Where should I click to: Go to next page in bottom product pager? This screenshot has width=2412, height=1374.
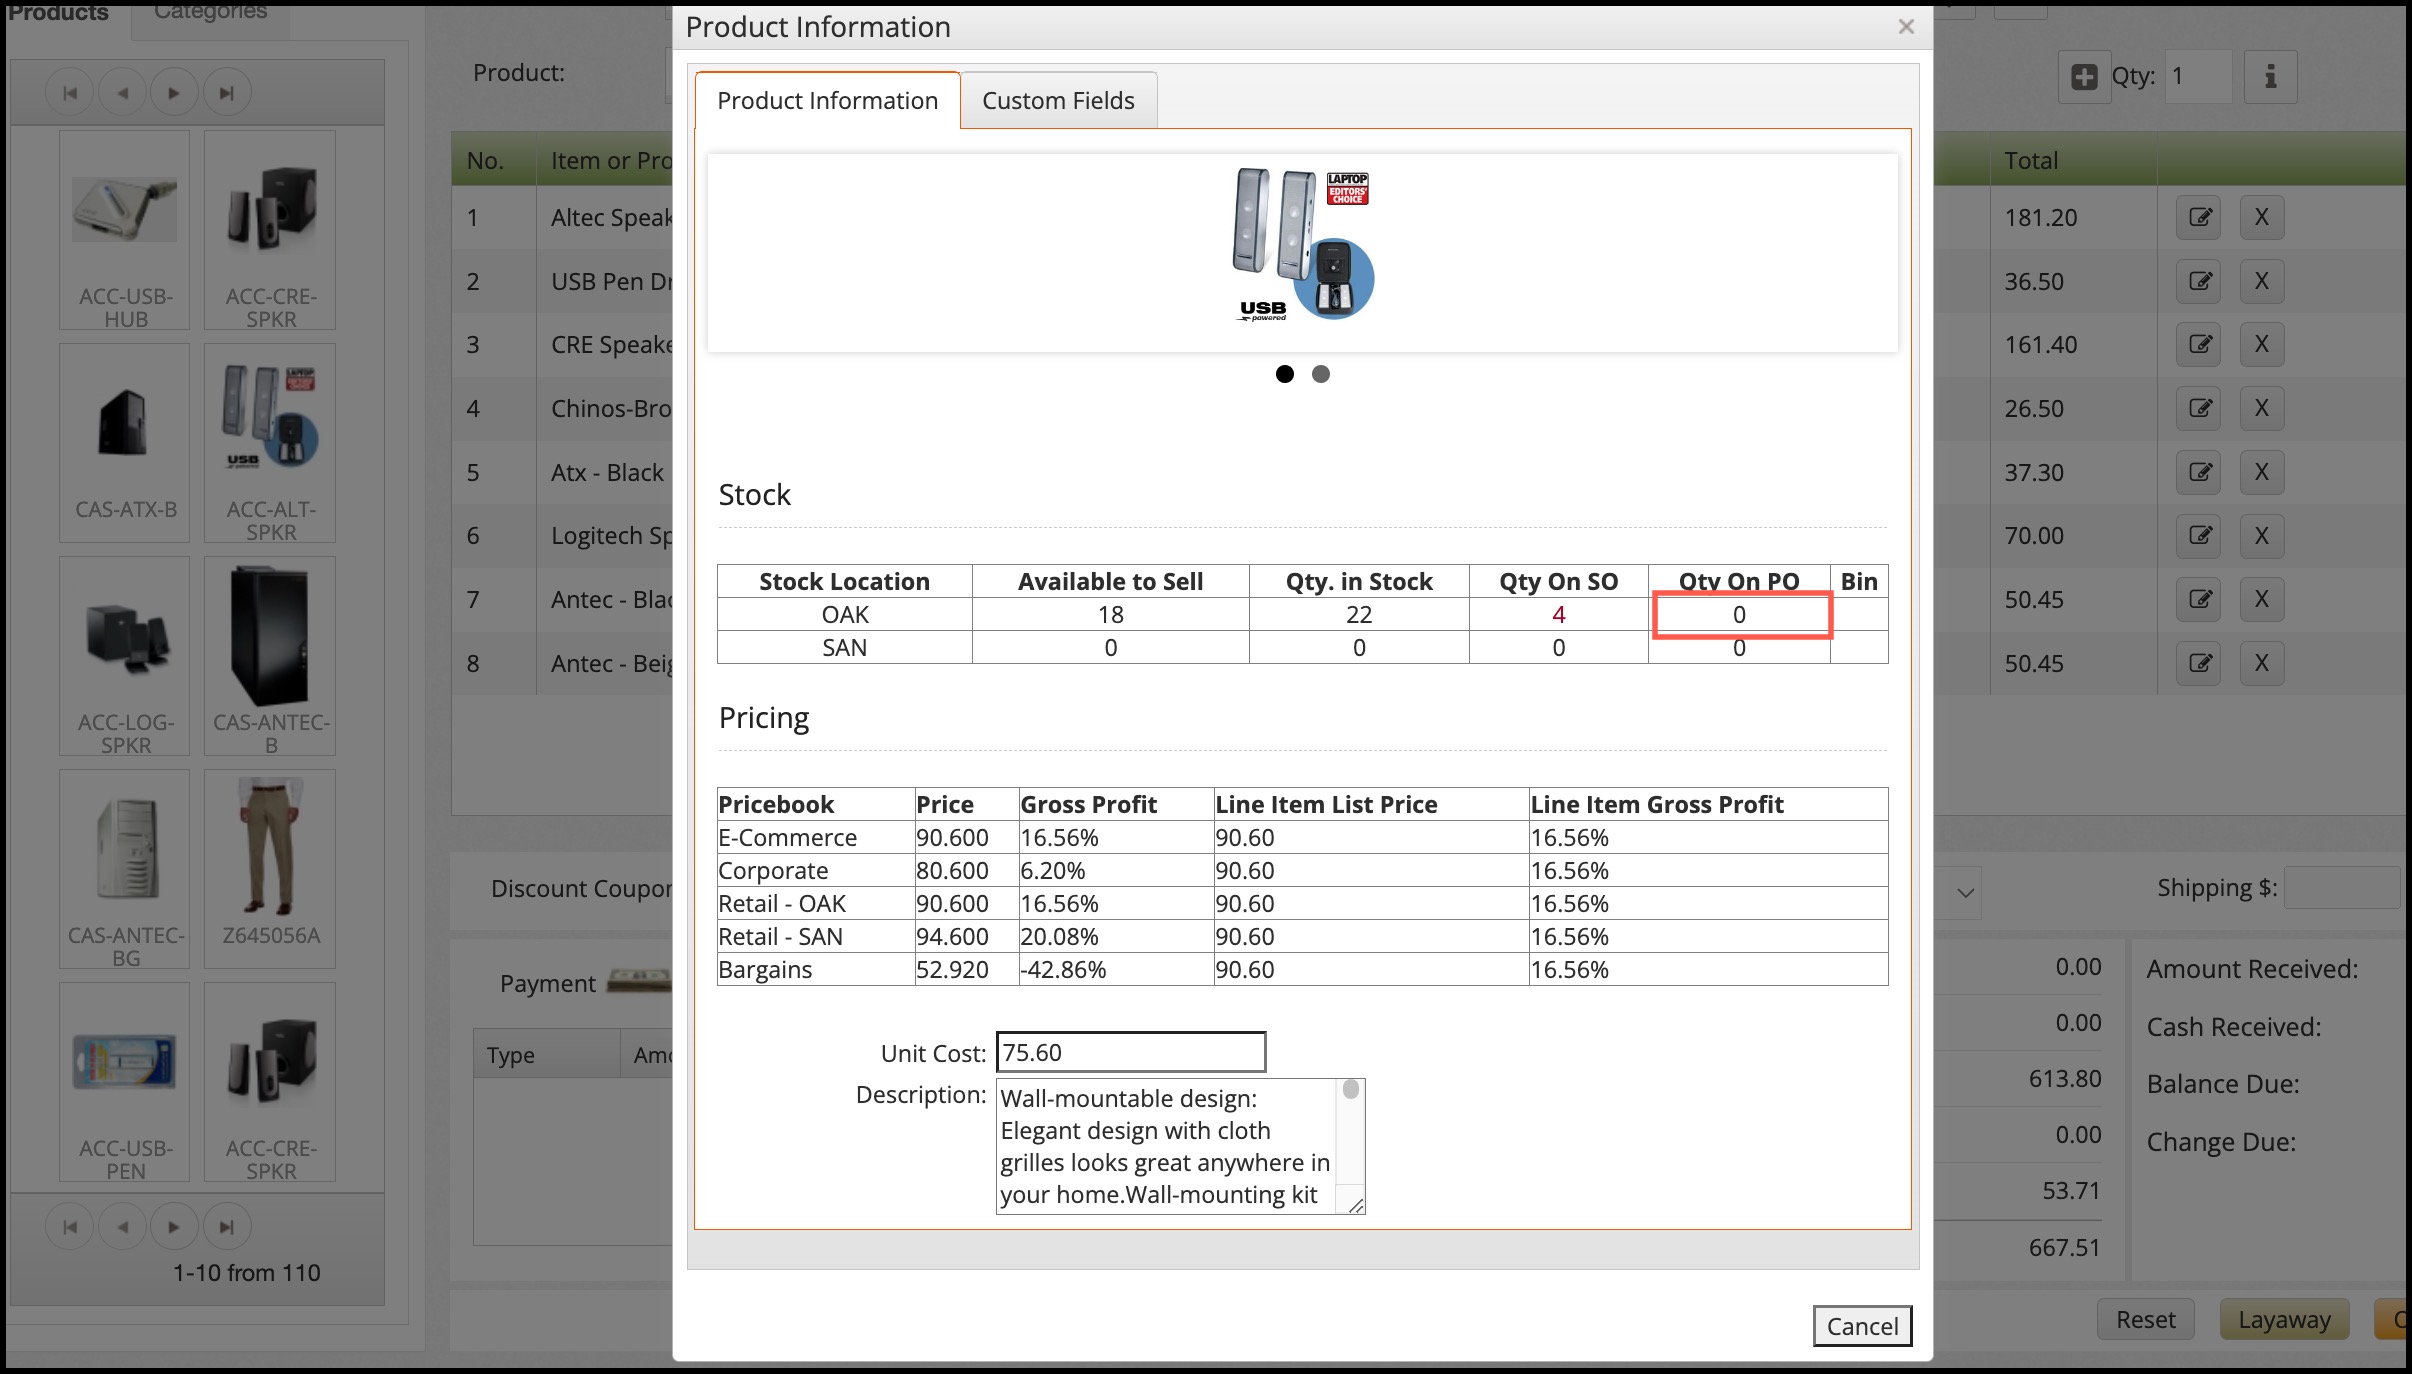pyautogui.click(x=174, y=1227)
